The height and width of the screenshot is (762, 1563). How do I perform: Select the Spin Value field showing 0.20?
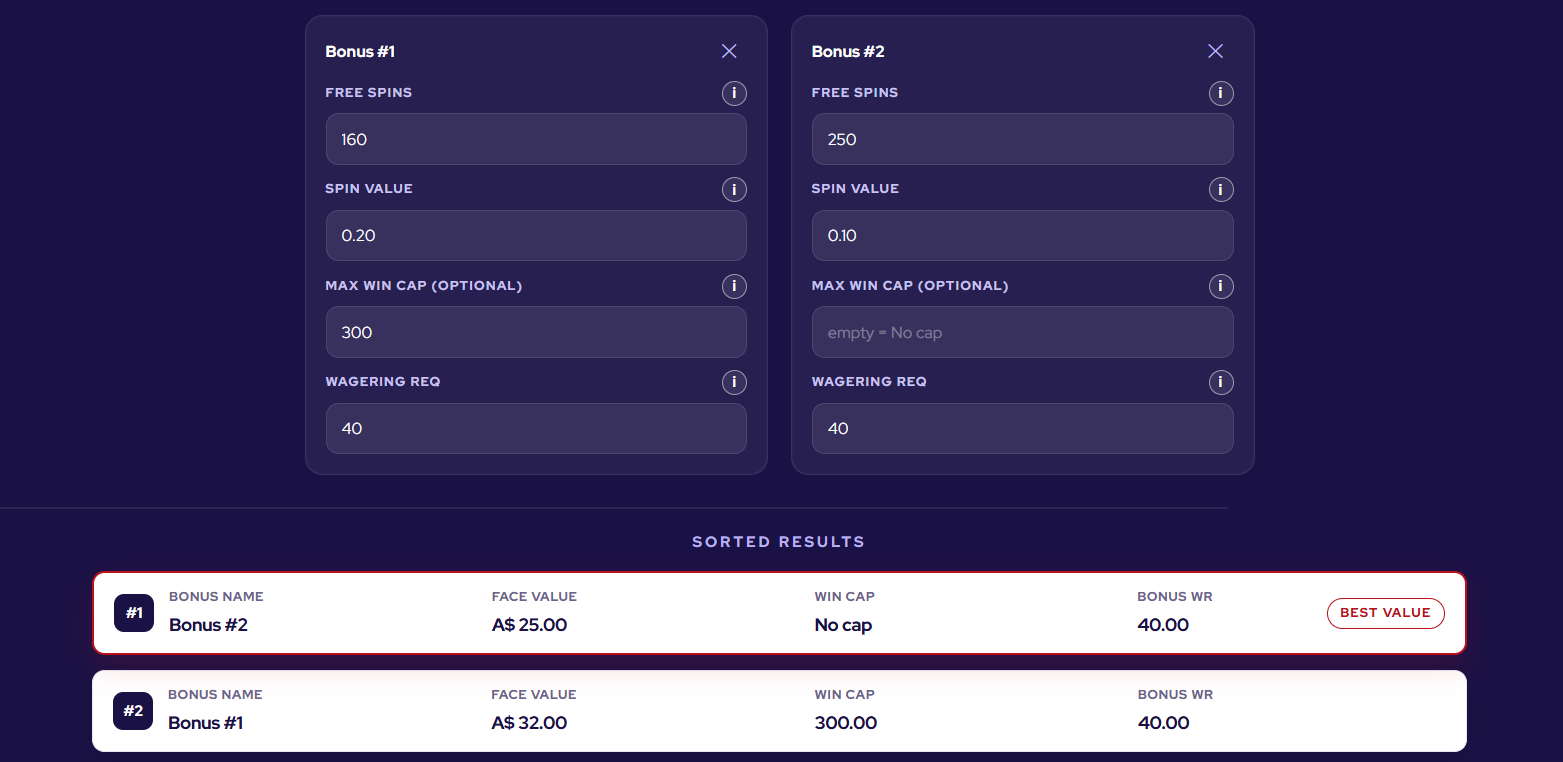pyautogui.click(x=536, y=235)
